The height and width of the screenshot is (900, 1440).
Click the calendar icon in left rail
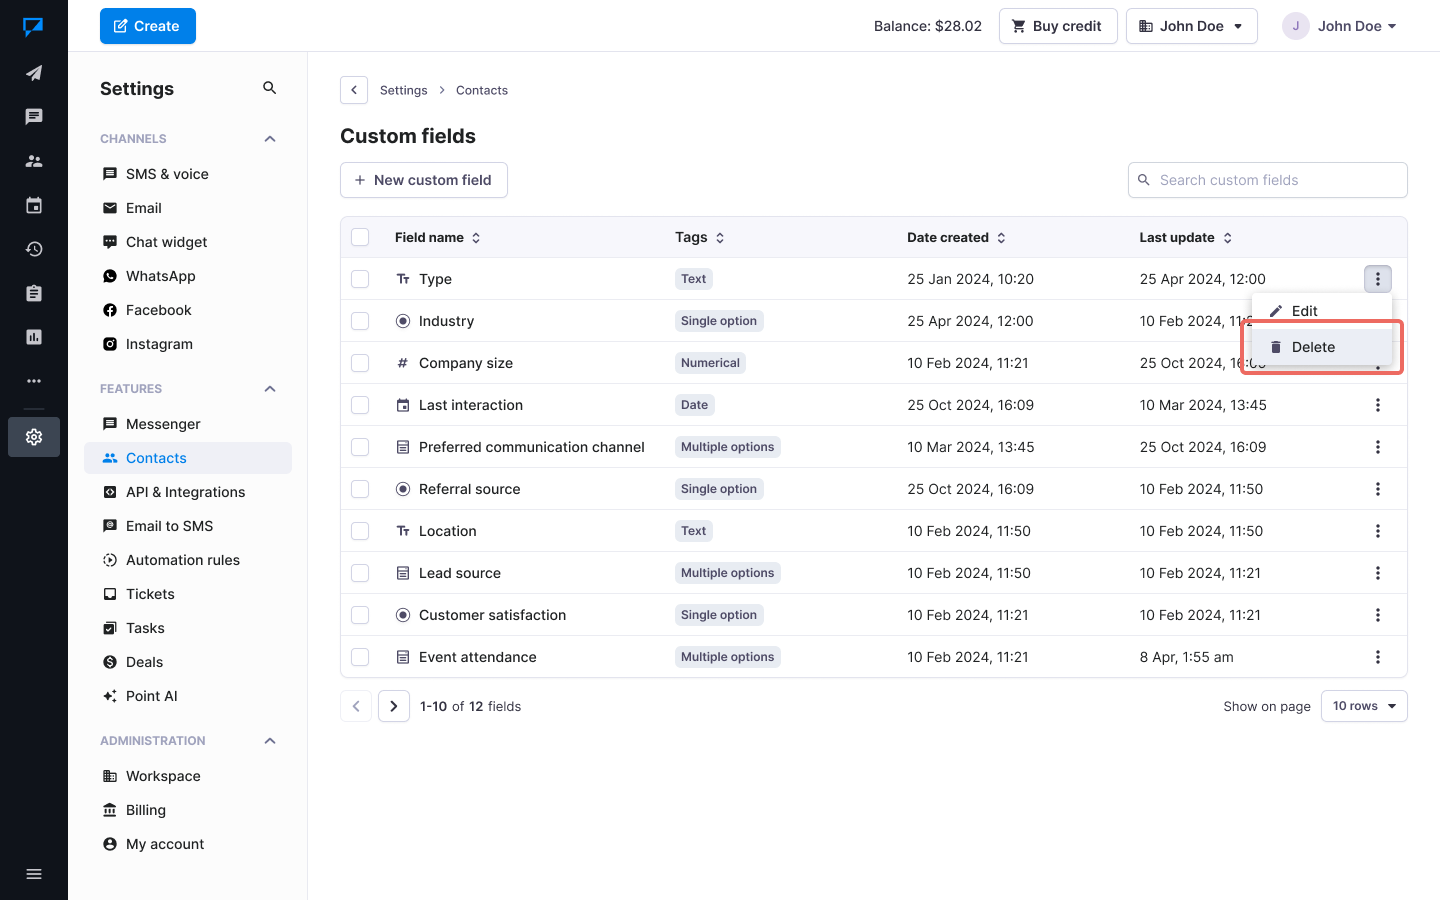[34, 205]
